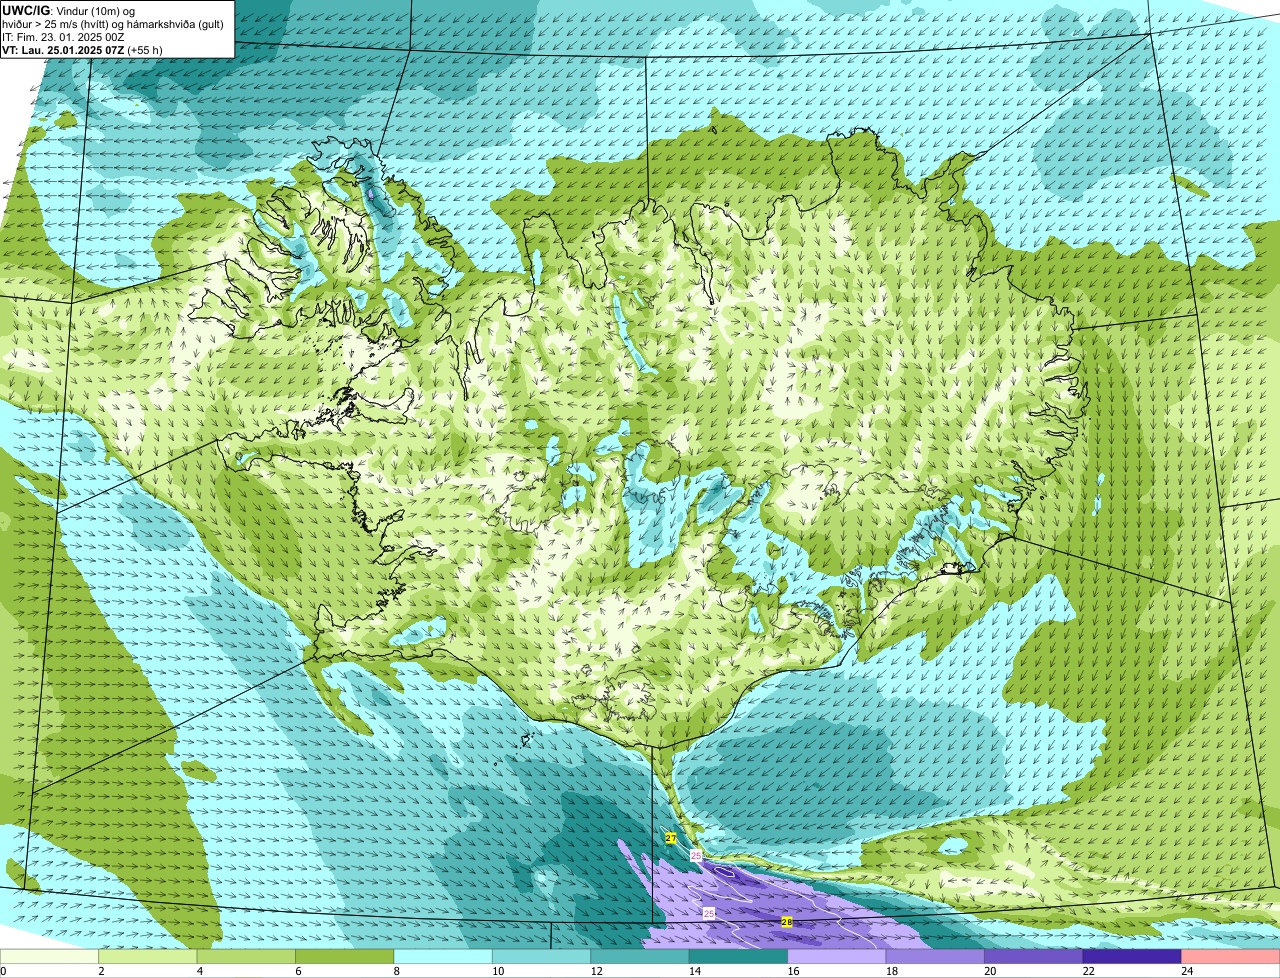The height and width of the screenshot is (978, 1280).
Task: Select the 6–8 m/s olive green legend segment
Action: point(345,957)
